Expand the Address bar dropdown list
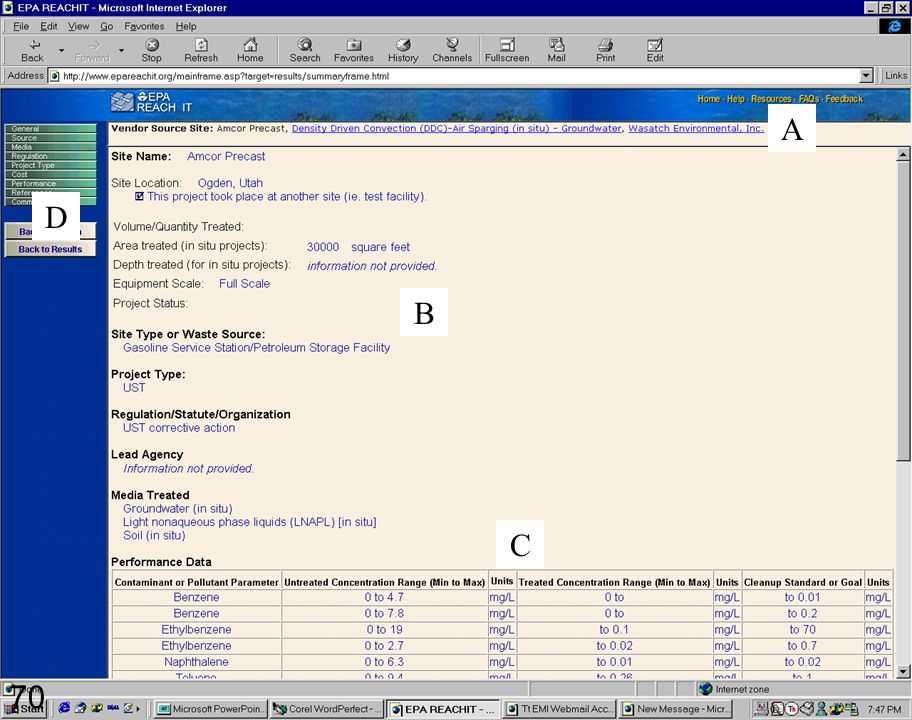 tap(867, 76)
